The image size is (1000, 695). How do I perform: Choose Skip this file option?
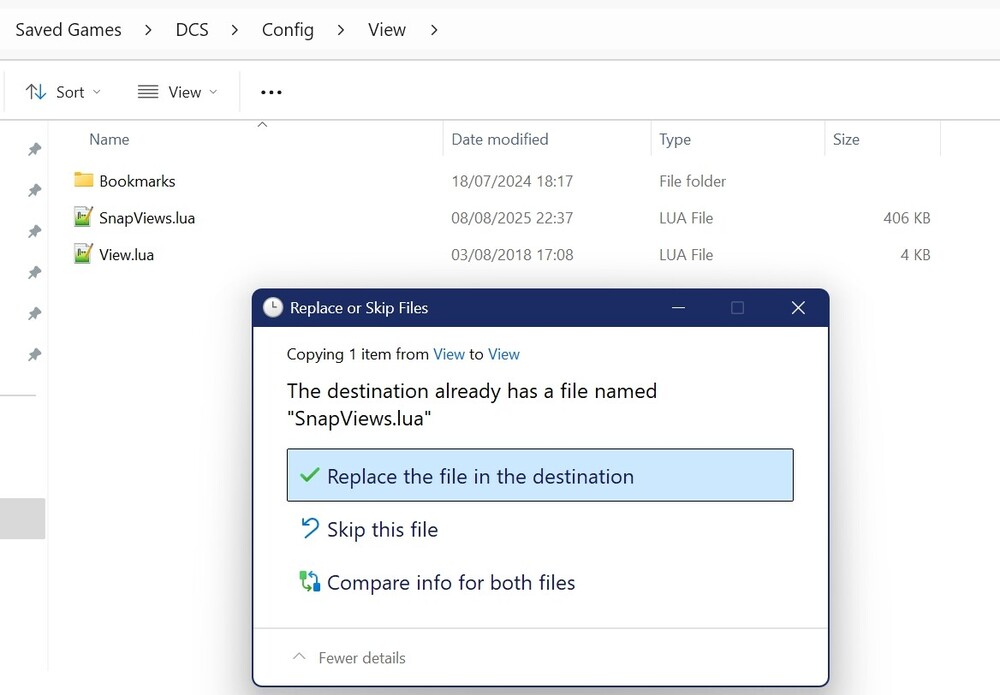pos(382,530)
